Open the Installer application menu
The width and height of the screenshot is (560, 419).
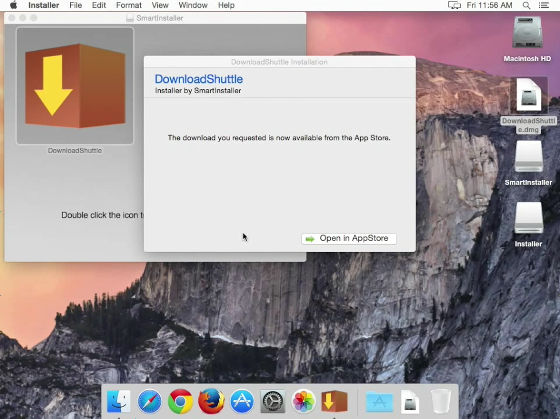click(44, 5)
